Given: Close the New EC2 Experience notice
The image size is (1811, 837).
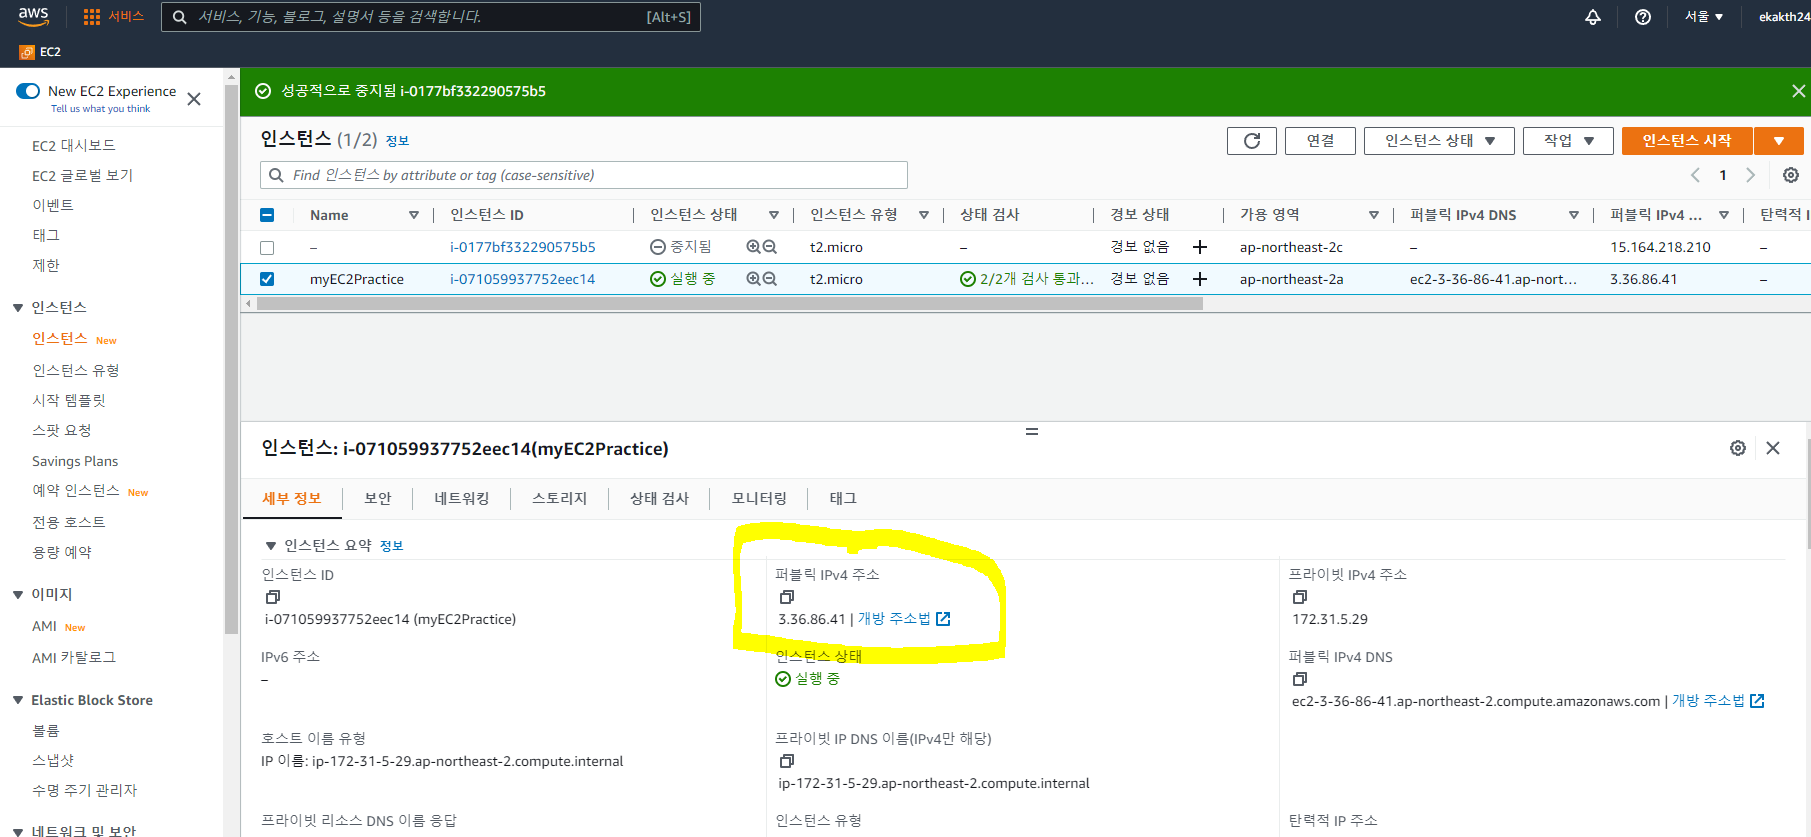Looking at the screenshot, I should coord(194,99).
